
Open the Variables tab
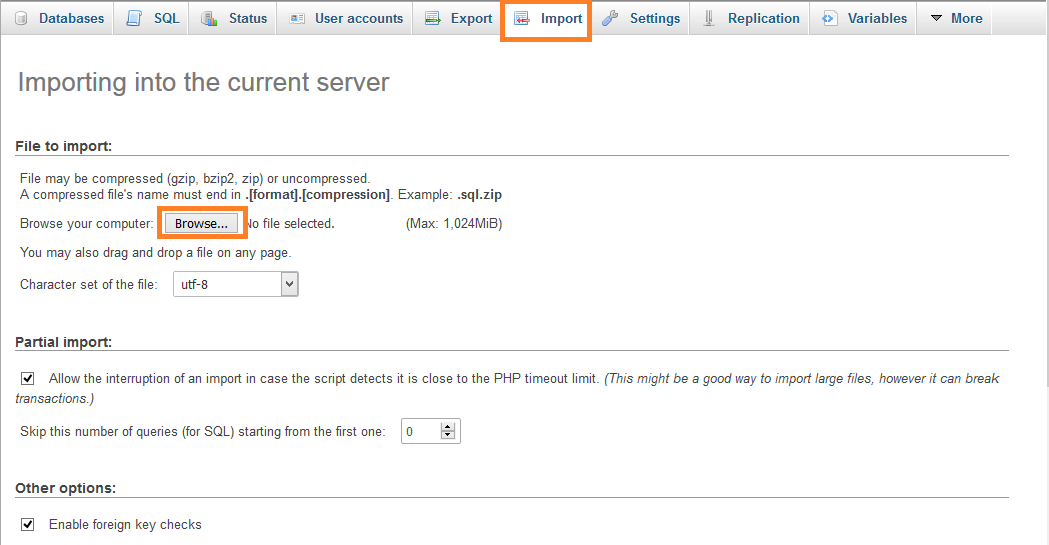click(864, 18)
